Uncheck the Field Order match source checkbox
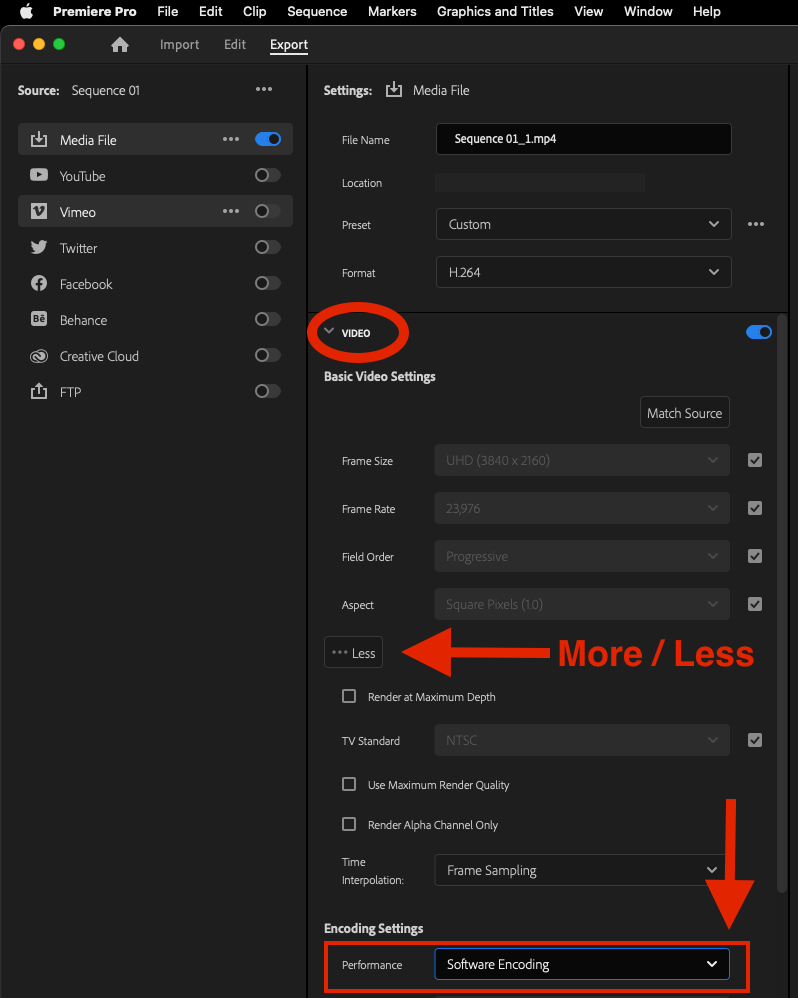 click(755, 556)
